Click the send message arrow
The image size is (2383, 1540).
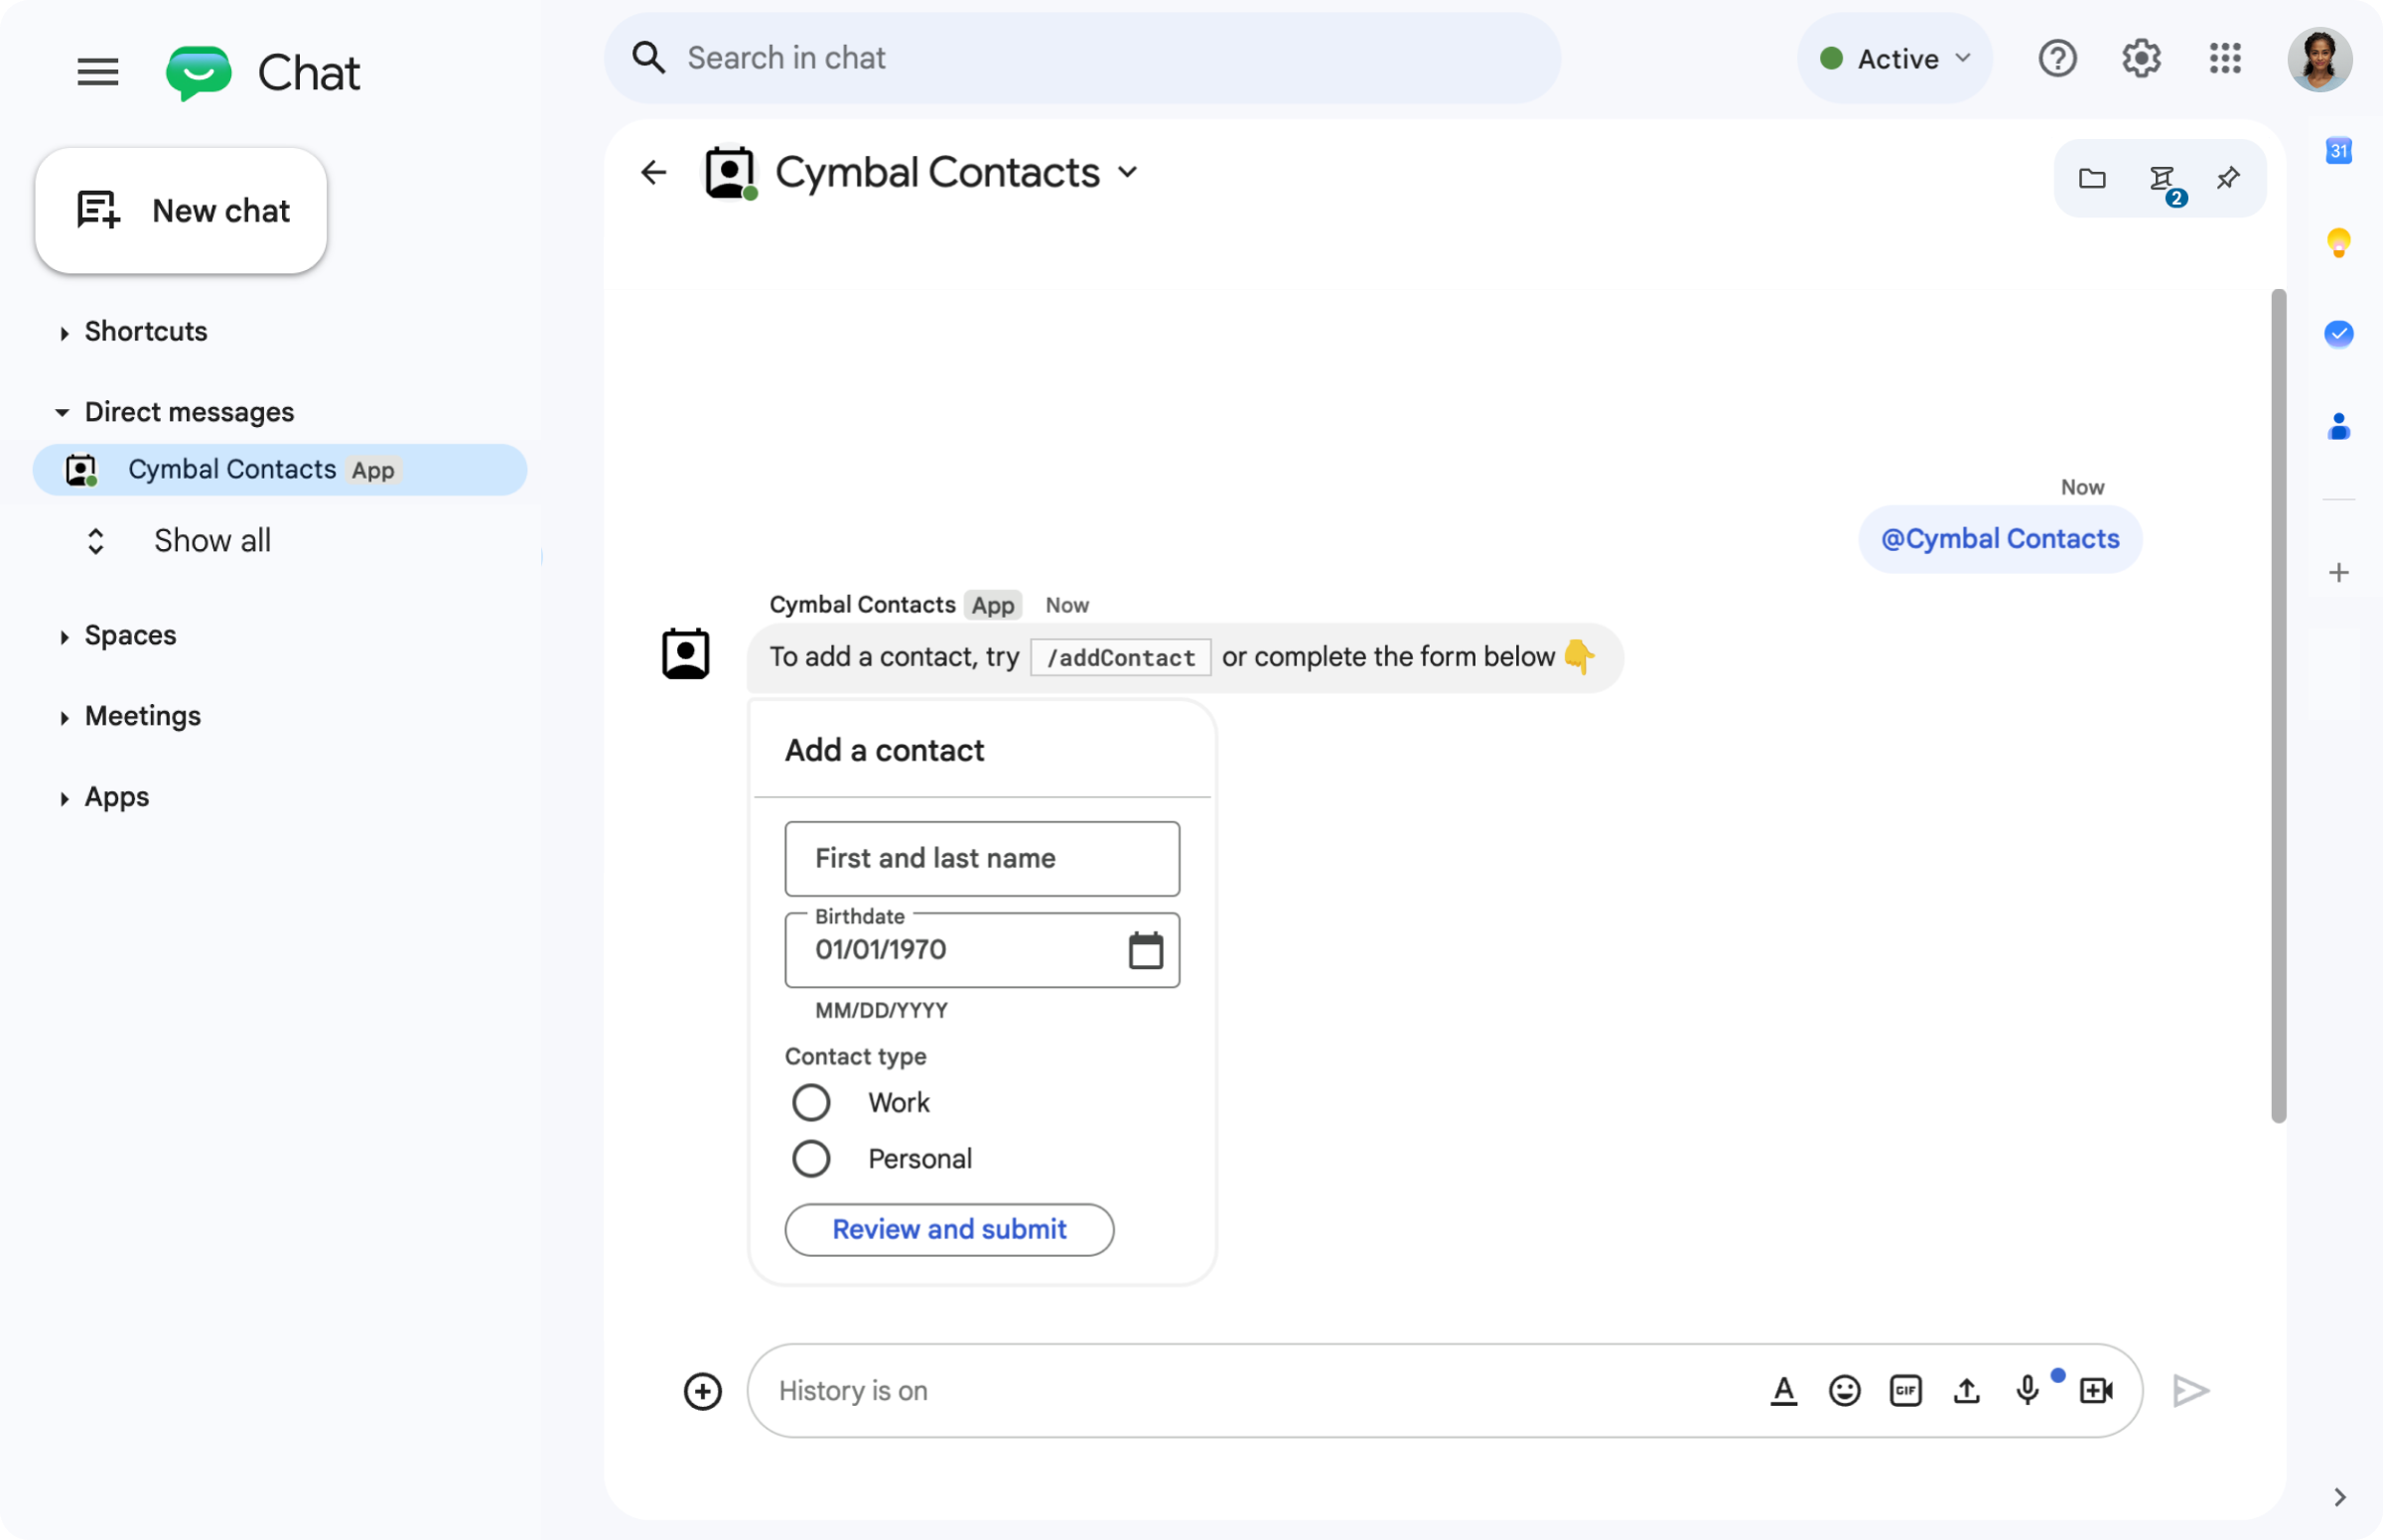(2190, 1391)
